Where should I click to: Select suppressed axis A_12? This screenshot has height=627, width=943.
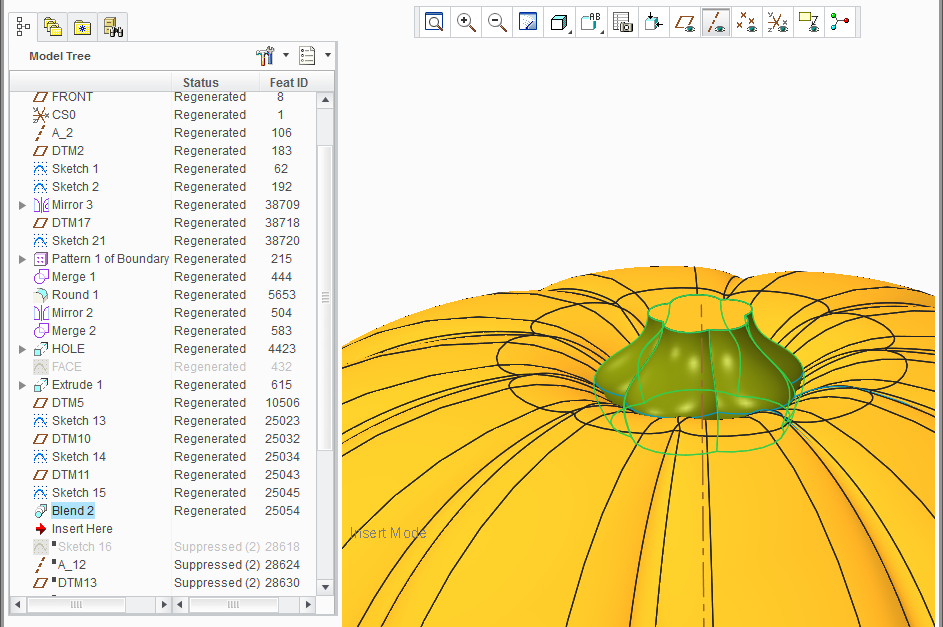(x=72, y=566)
